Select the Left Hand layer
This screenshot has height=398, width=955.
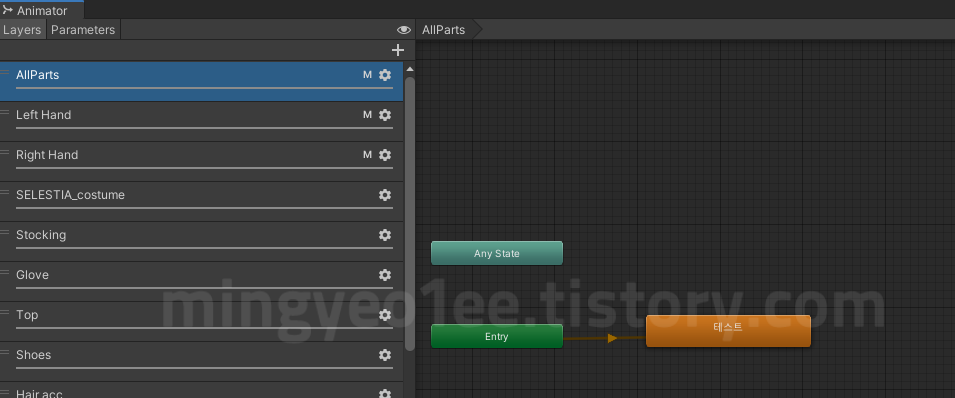point(201,122)
